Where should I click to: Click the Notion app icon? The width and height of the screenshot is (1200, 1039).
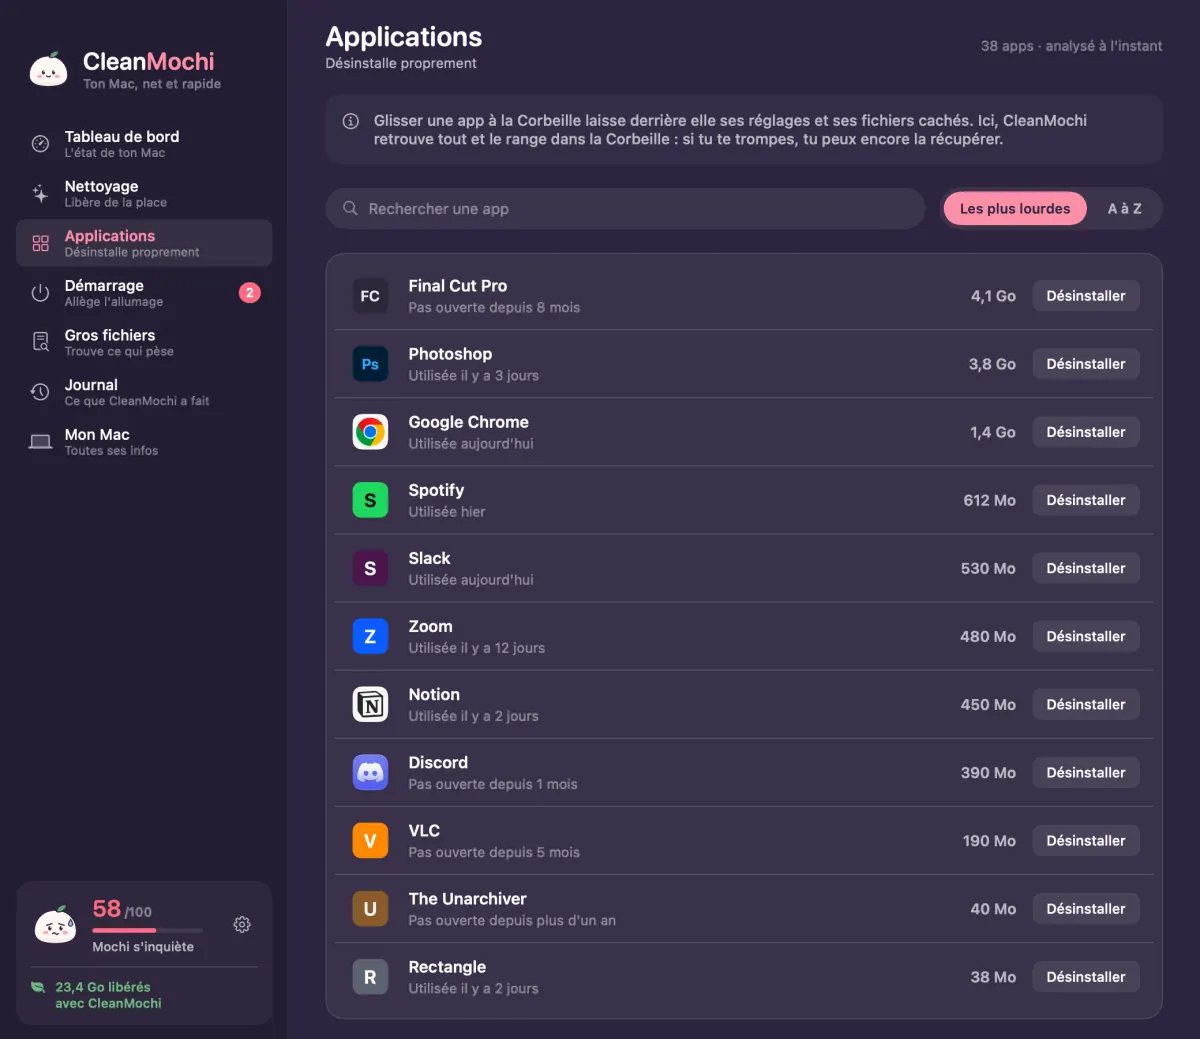pyautogui.click(x=370, y=704)
